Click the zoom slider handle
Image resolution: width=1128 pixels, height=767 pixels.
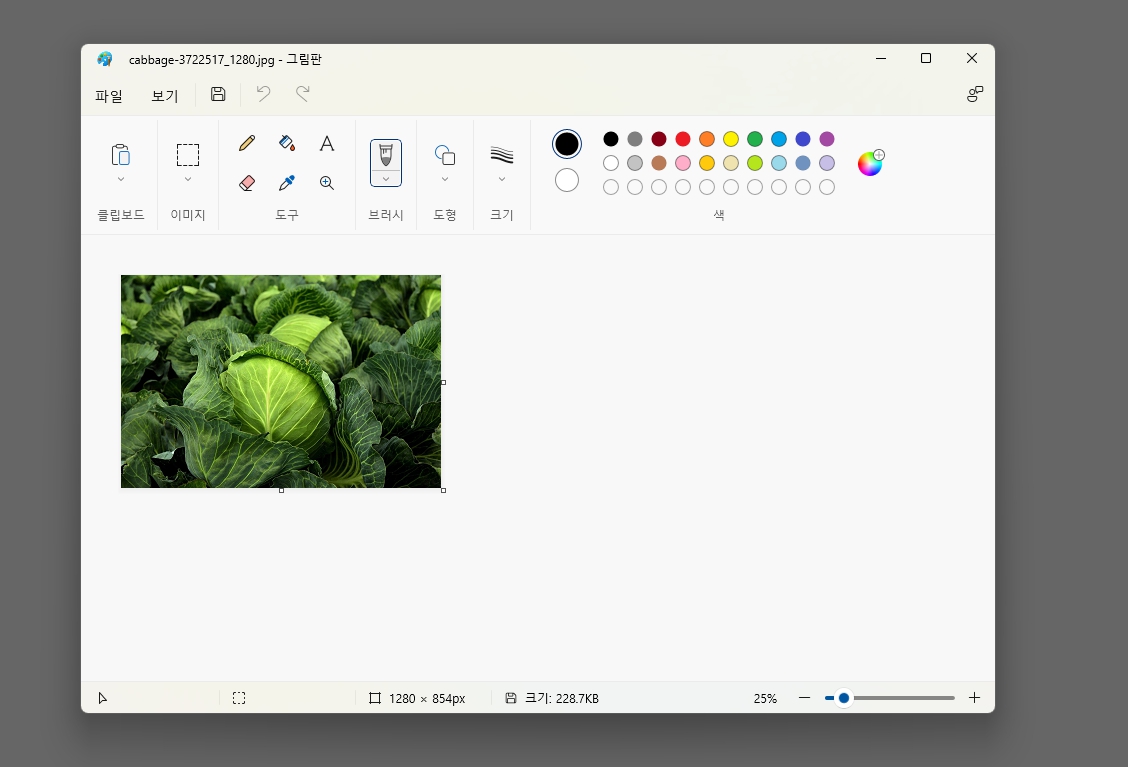coord(844,698)
